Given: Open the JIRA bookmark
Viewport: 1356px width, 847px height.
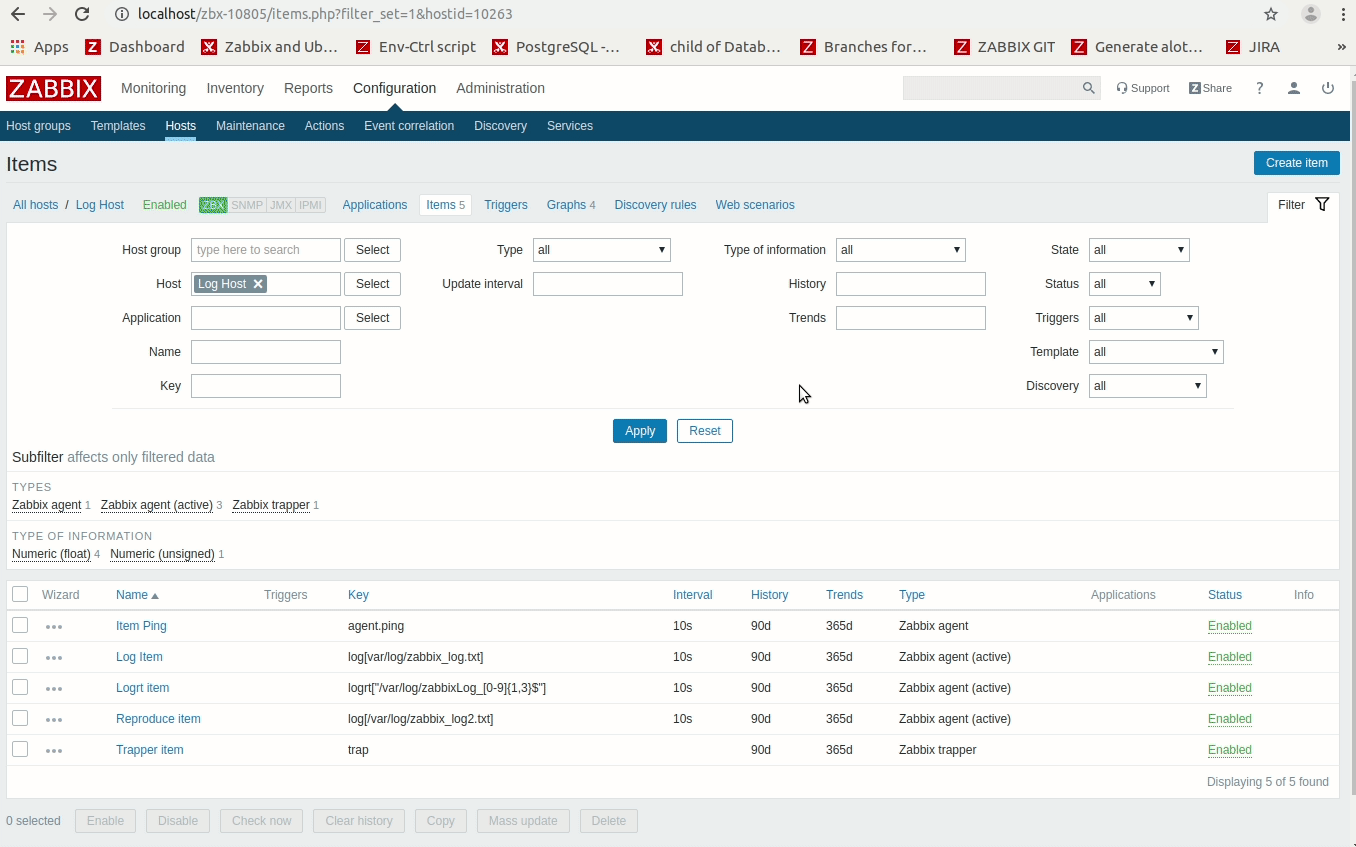Looking at the screenshot, I should click(x=1254, y=46).
